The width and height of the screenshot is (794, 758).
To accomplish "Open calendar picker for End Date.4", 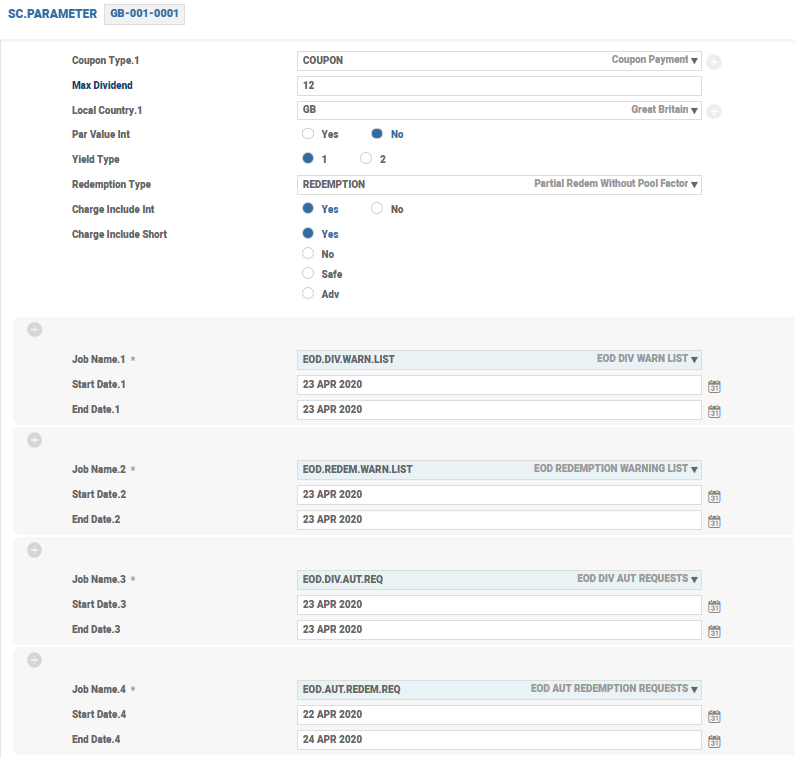I will click(x=714, y=741).
